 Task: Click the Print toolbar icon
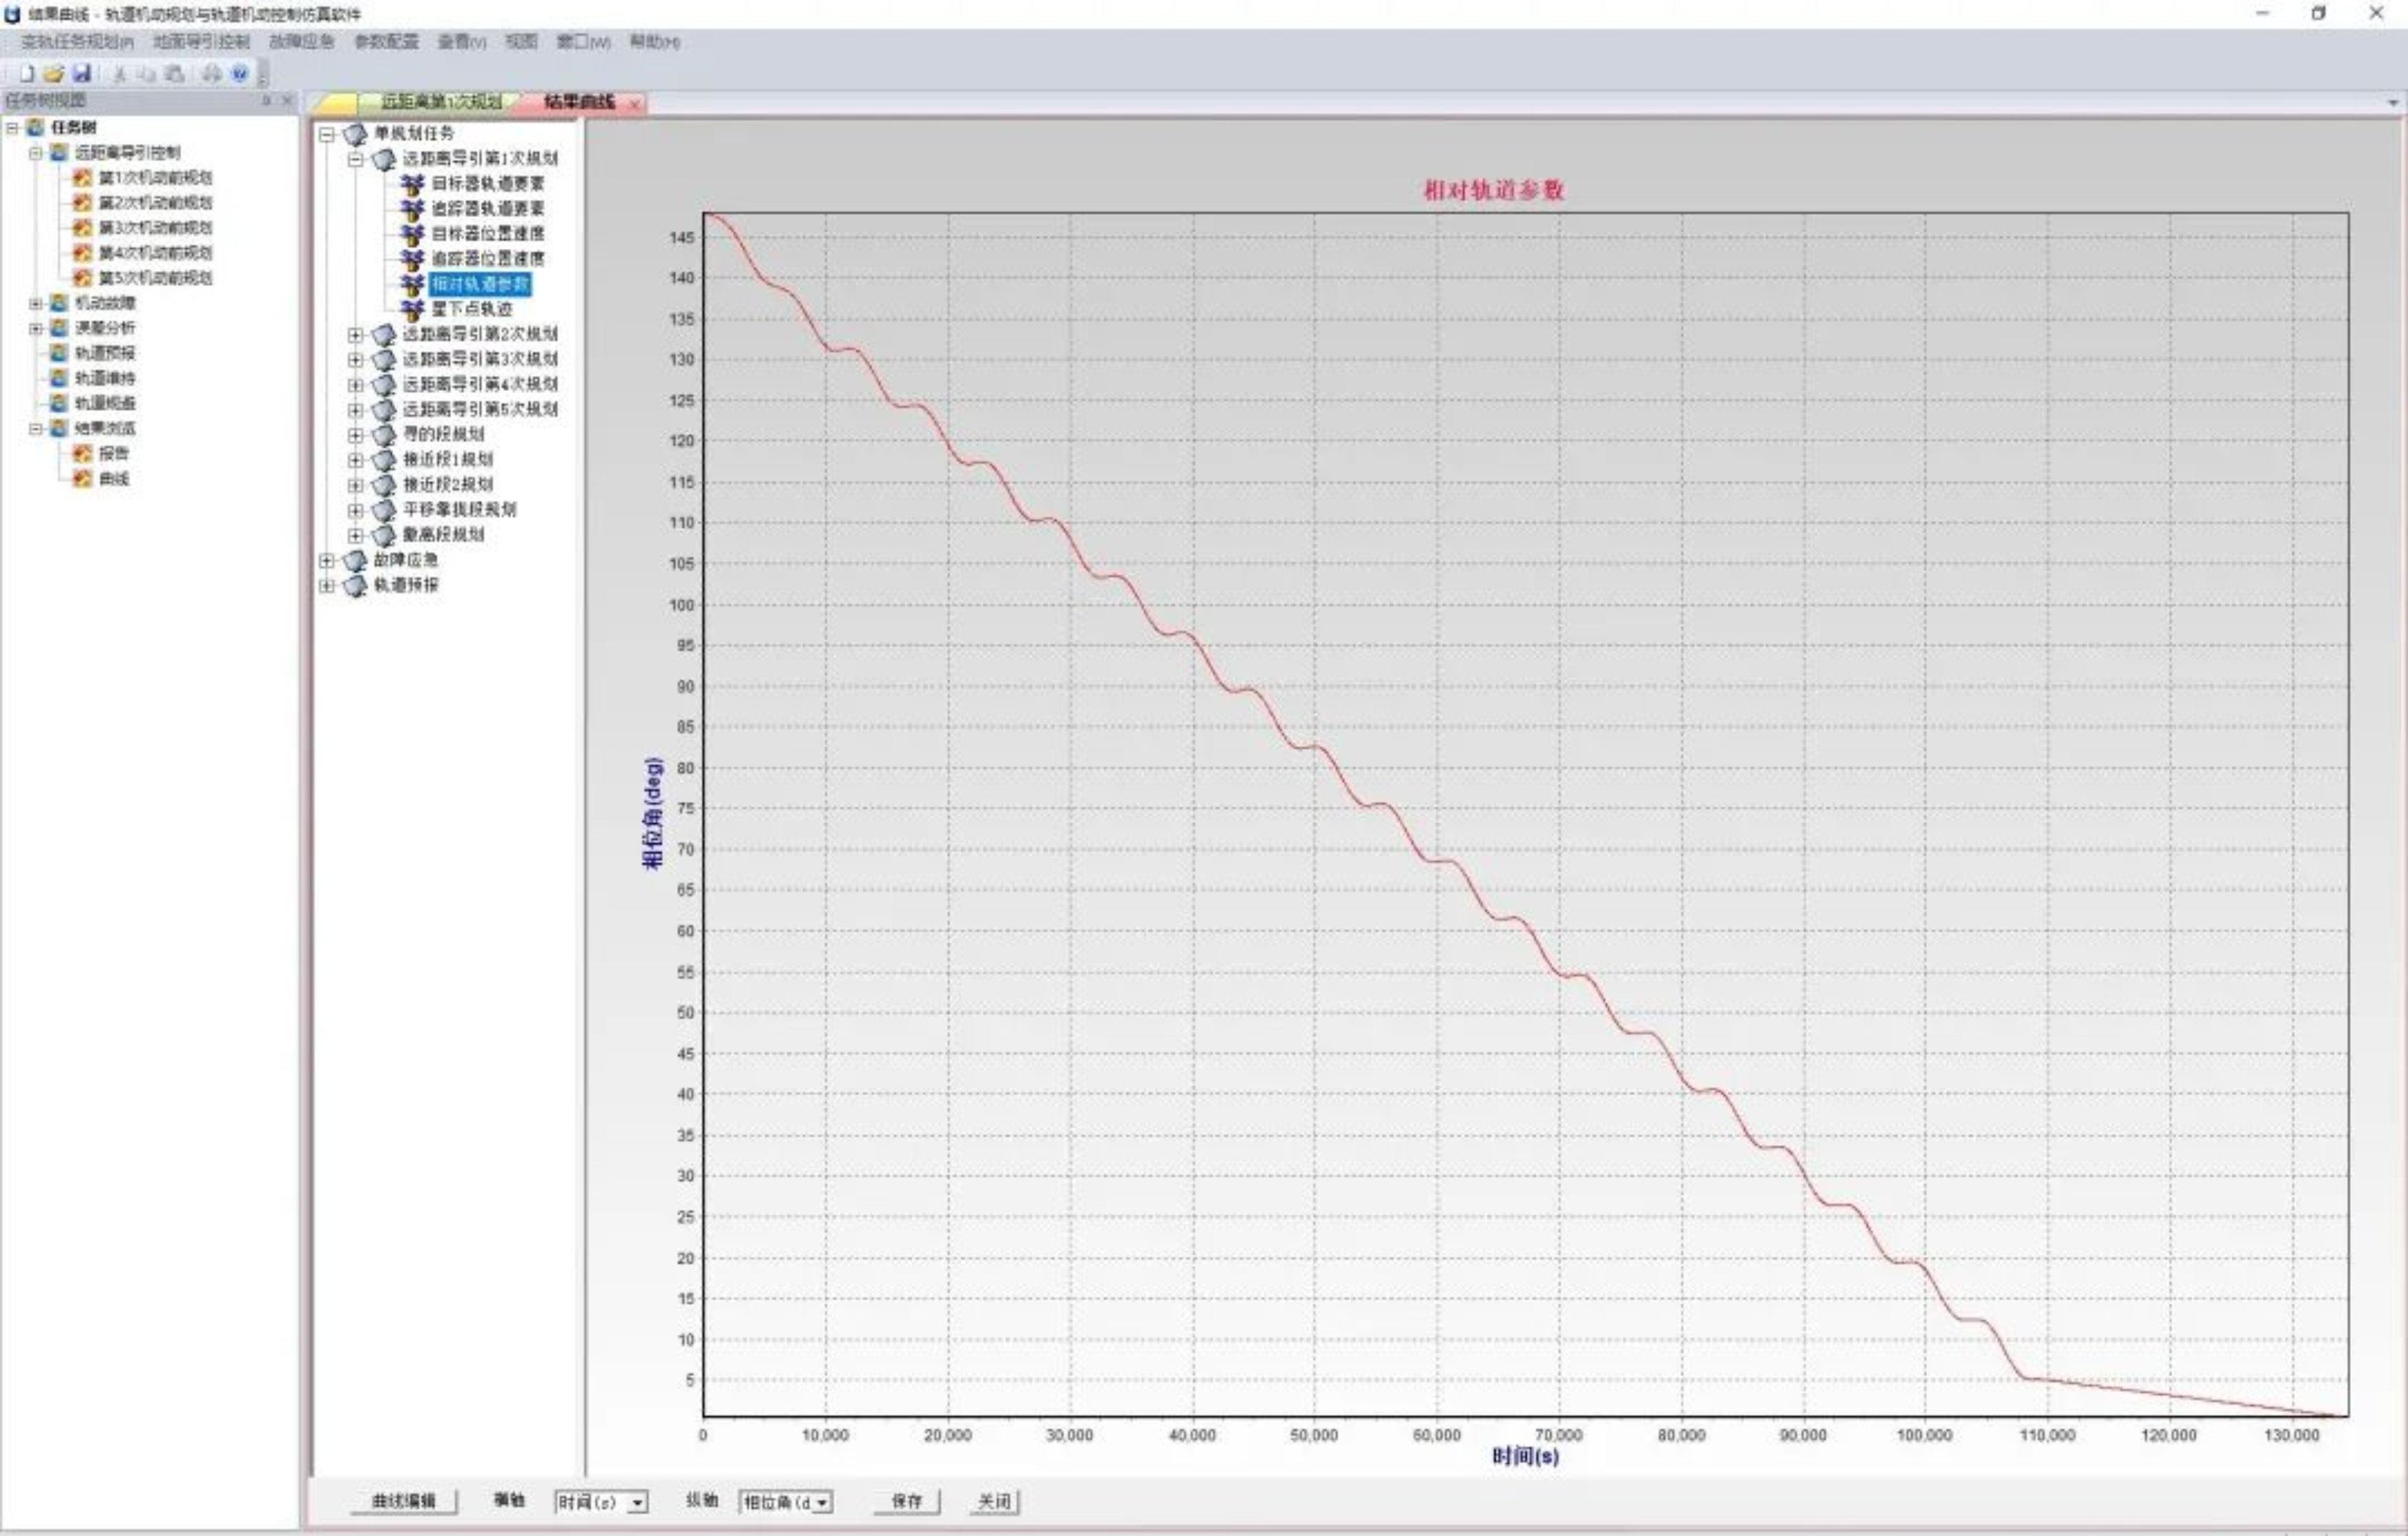click(211, 73)
